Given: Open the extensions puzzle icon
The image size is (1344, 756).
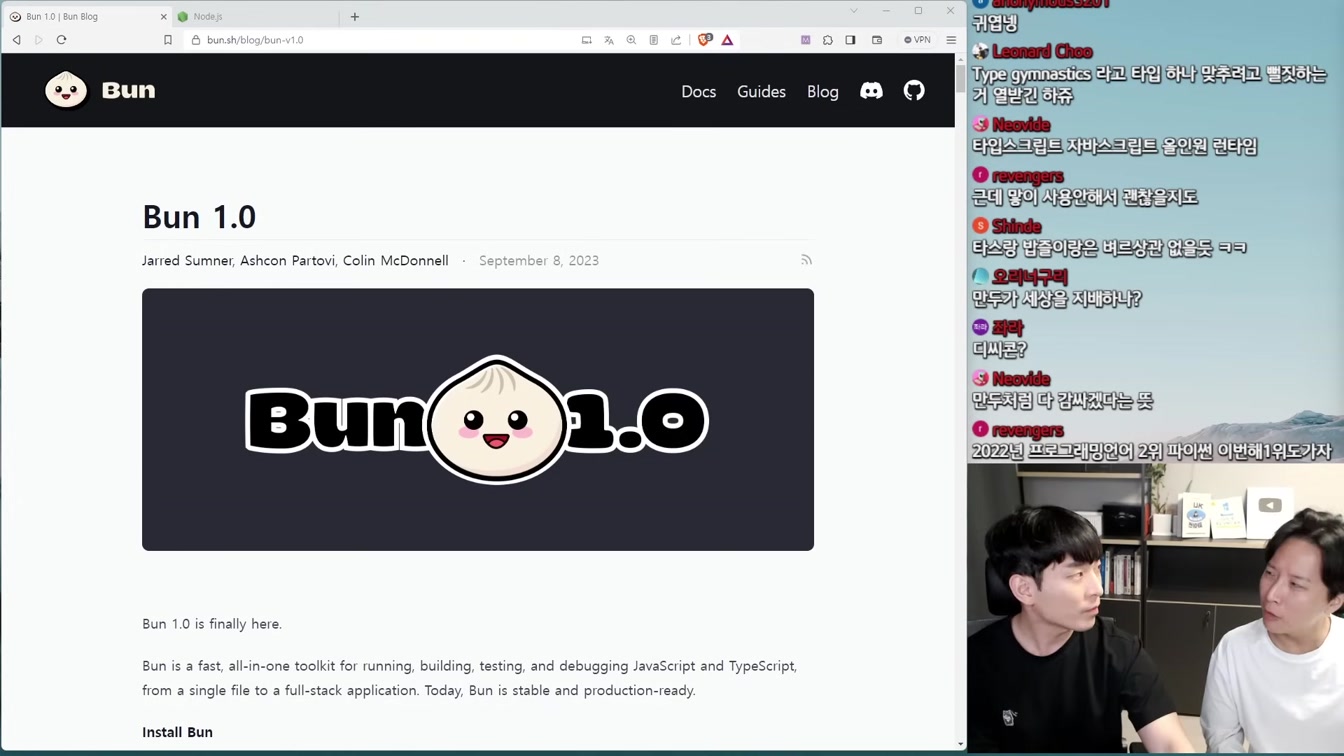Looking at the screenshot, I should pyautogui.click(x=828, y=40).
